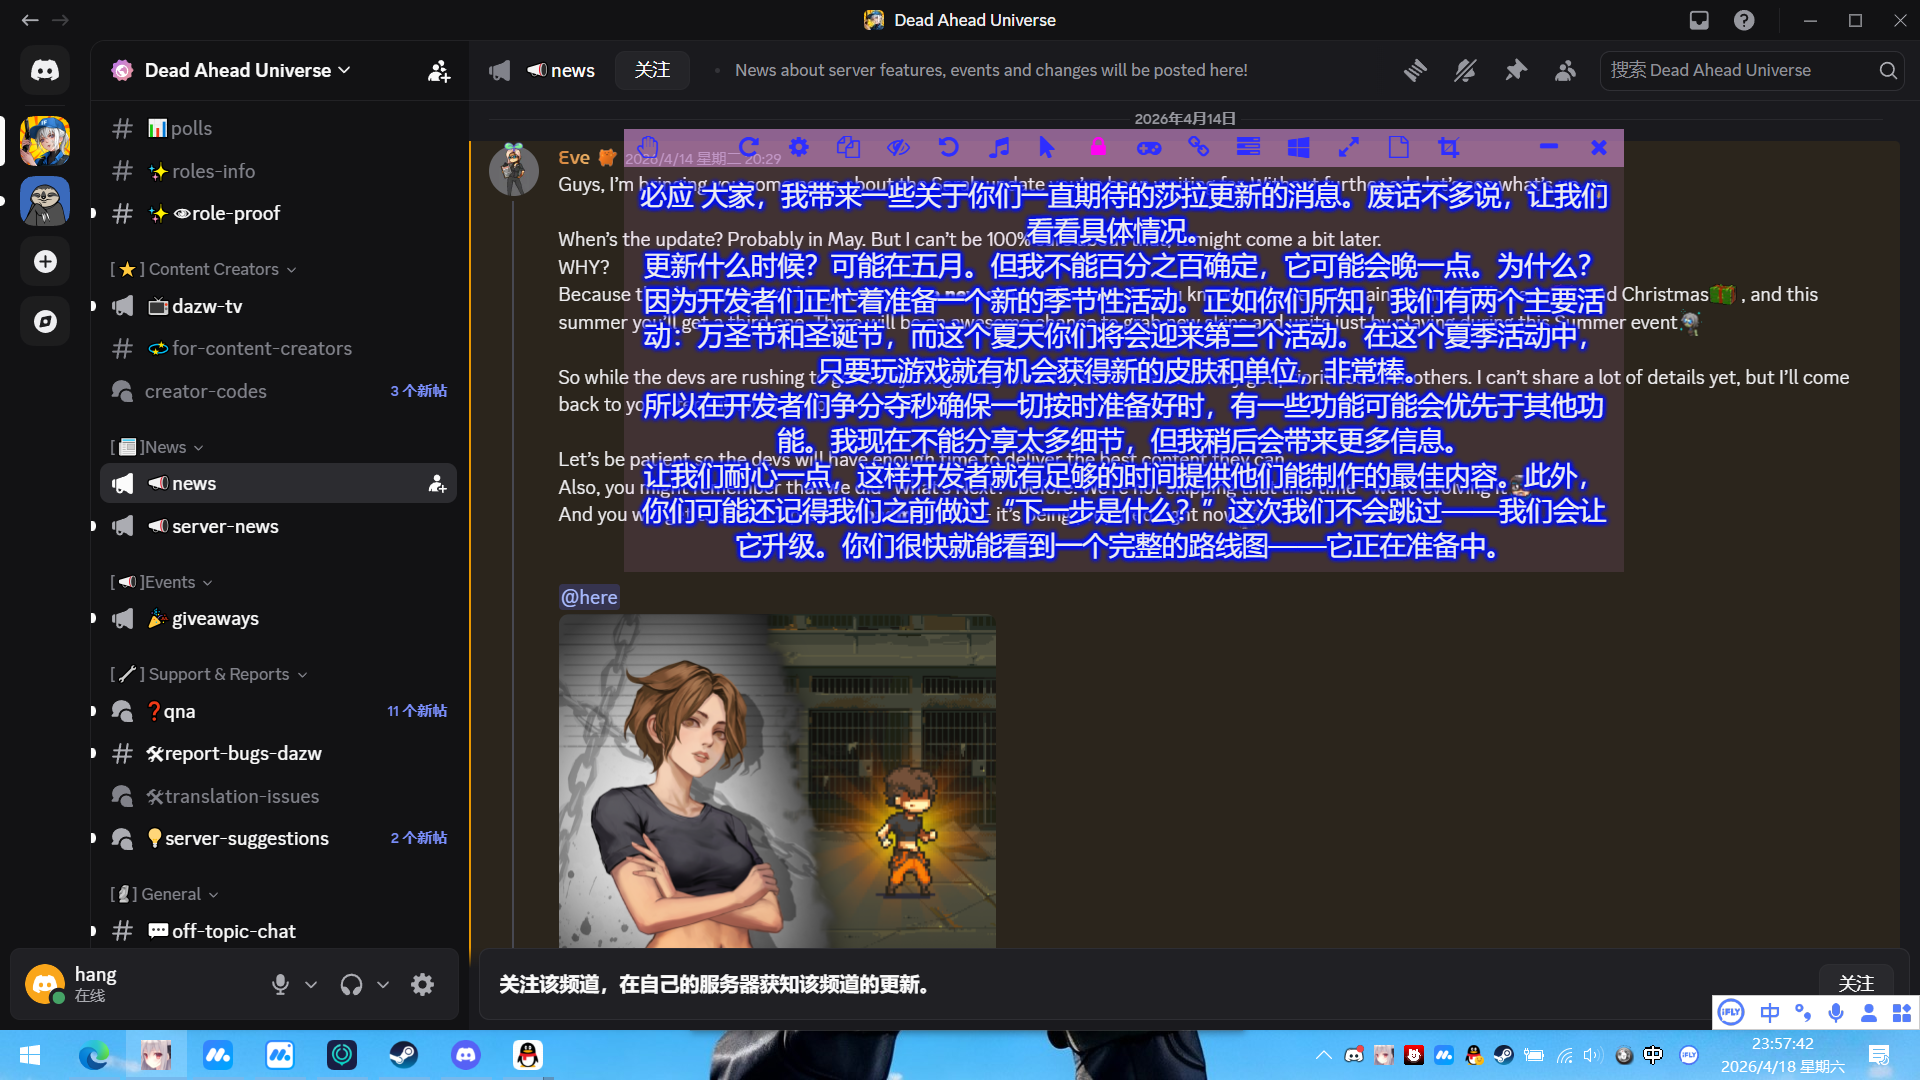Click the 关注 follow button at bottom right
Screen dimensions: 1920x1080
[x=1856, y=983]
